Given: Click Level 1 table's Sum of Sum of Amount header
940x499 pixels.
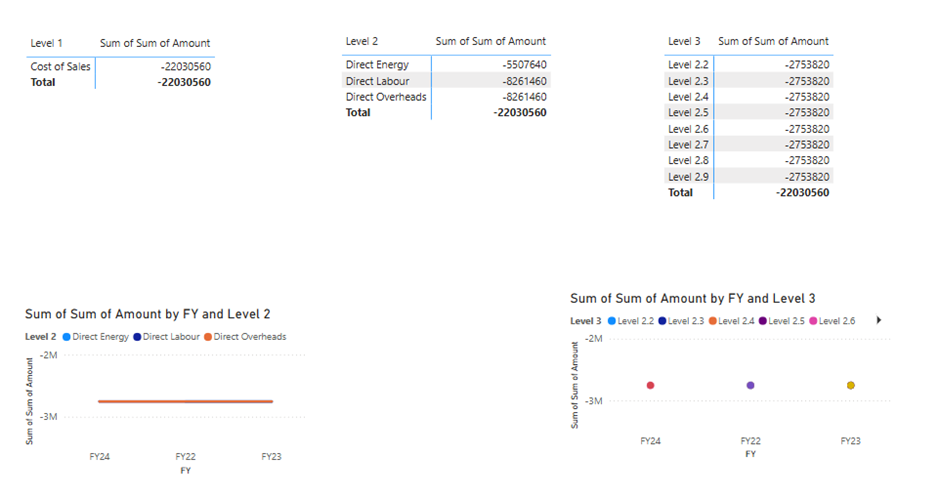Looking at the screenshot, I should click(x=155, y=43).
